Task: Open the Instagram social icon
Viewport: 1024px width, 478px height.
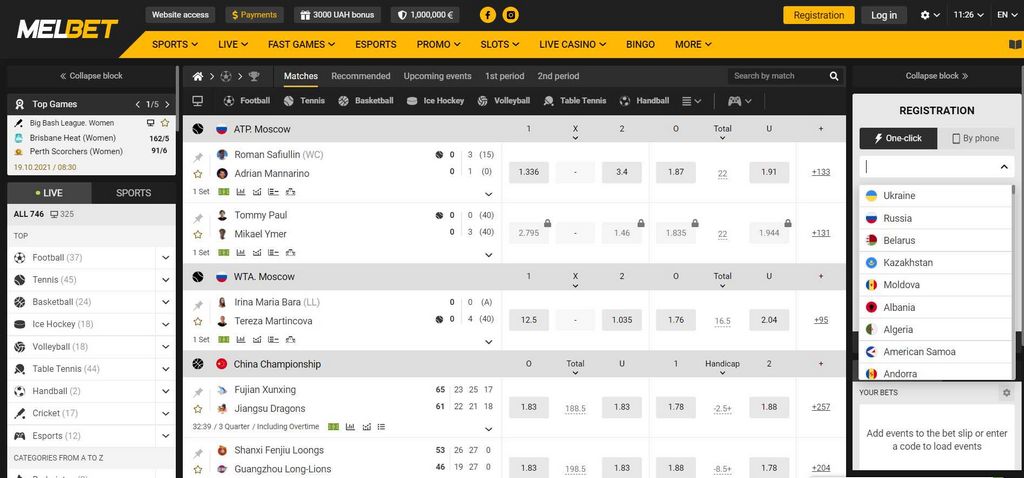Action: [x=511, y=15]
